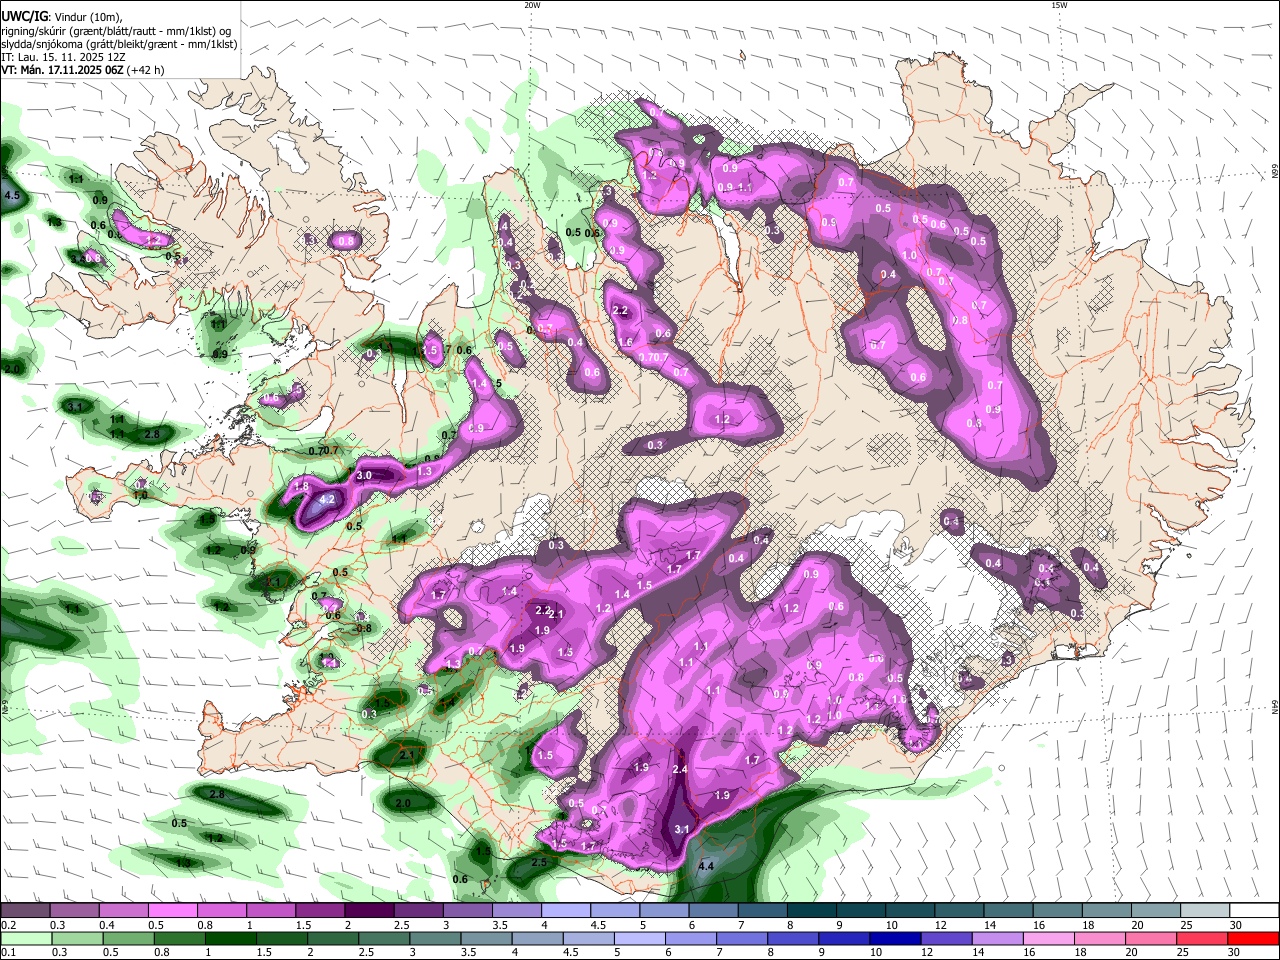Click the deep navy rain swatch at 10
The width and height of the screenshot is (1280, 960).
(x=895, y=938)
